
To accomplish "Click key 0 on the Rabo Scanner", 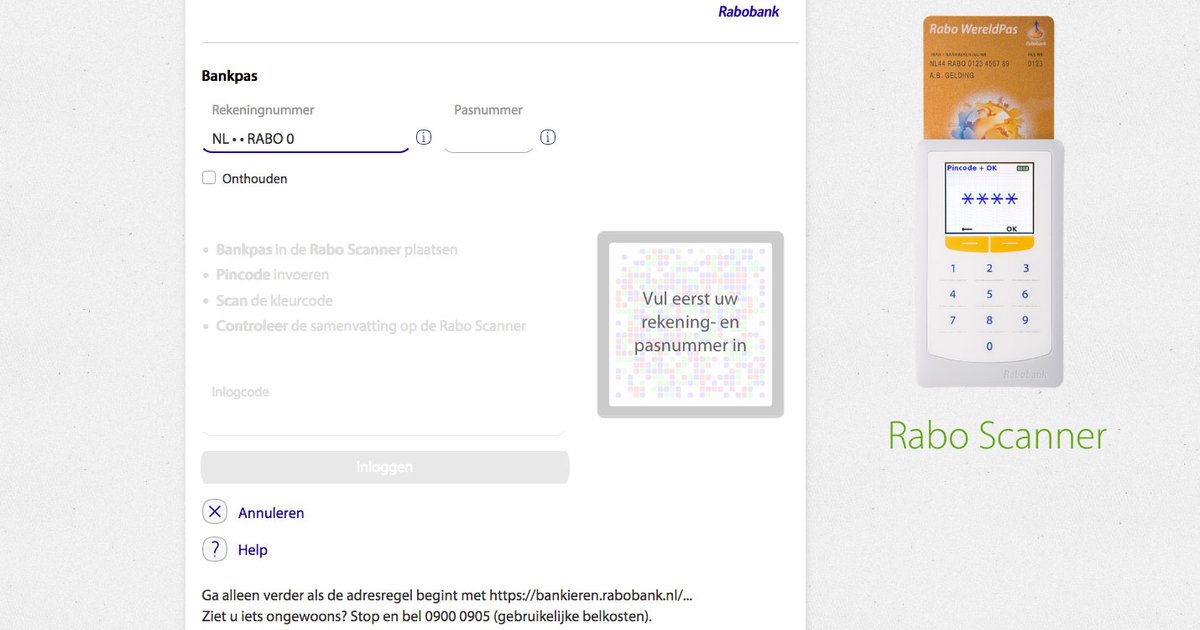I will tap(990, 346).
